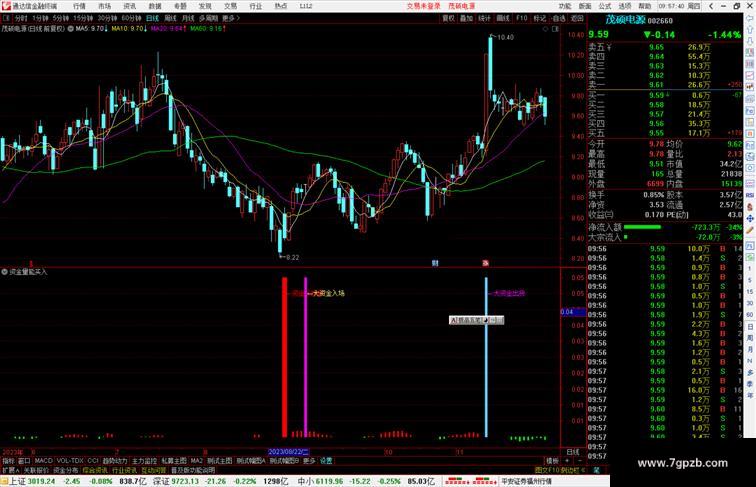Click the plus zoom button beside 模板
Screen dimensions: 756x487
click(567, 461)
